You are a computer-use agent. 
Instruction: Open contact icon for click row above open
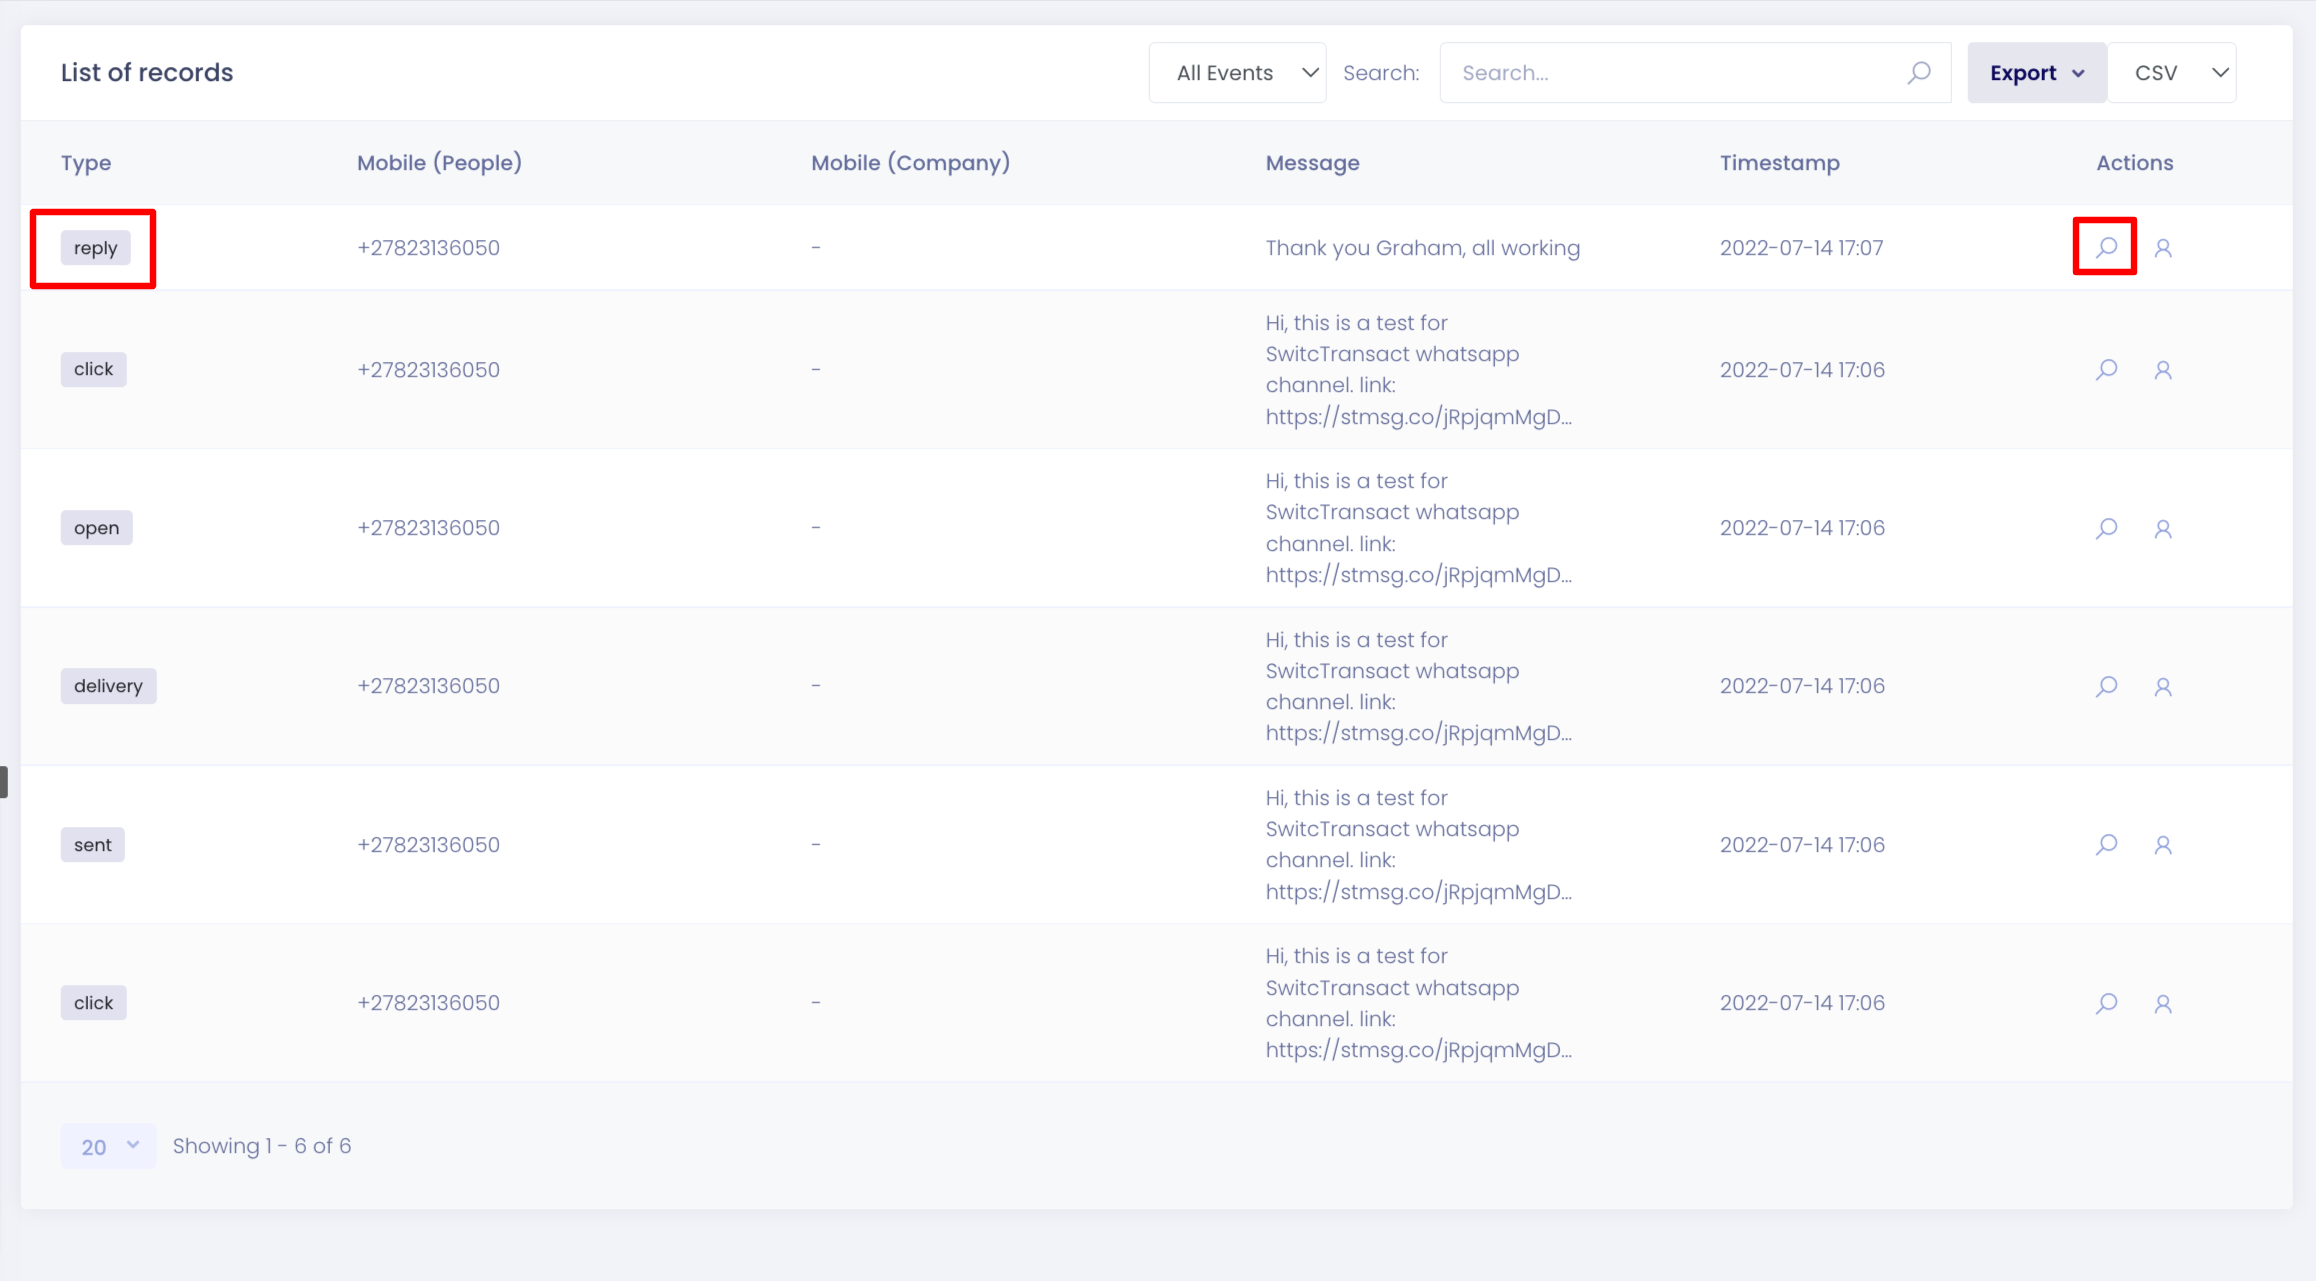pyautogui.click(x=2163, y=371)
